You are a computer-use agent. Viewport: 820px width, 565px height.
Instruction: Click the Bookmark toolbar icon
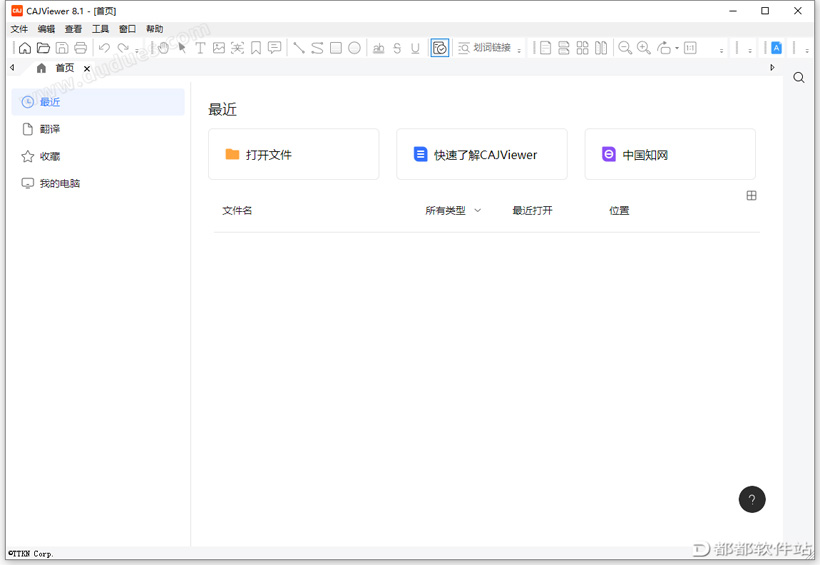[x=256, y=48]
